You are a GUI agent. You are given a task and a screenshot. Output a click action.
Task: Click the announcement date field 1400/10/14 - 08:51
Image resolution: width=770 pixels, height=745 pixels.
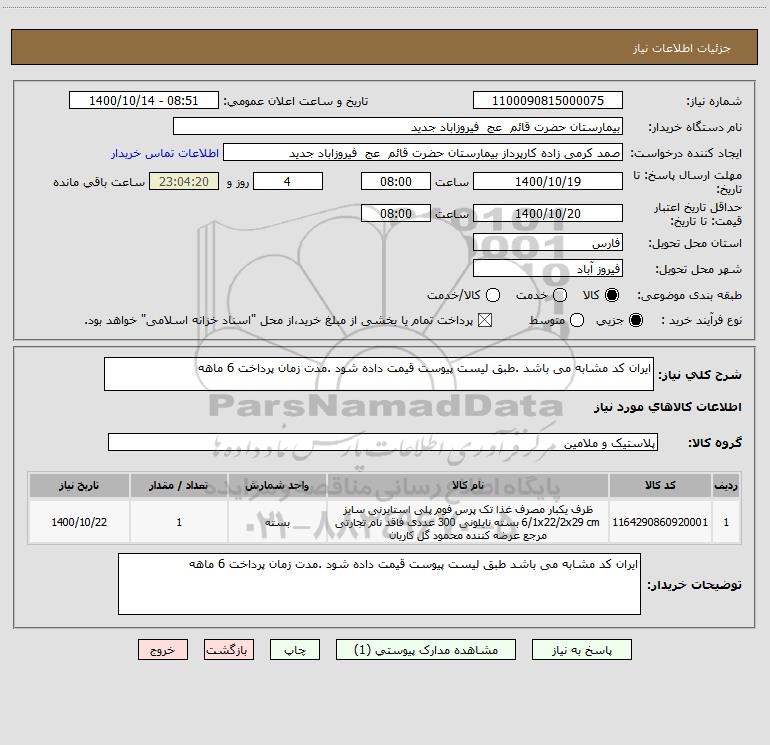[x=144, y=101]
